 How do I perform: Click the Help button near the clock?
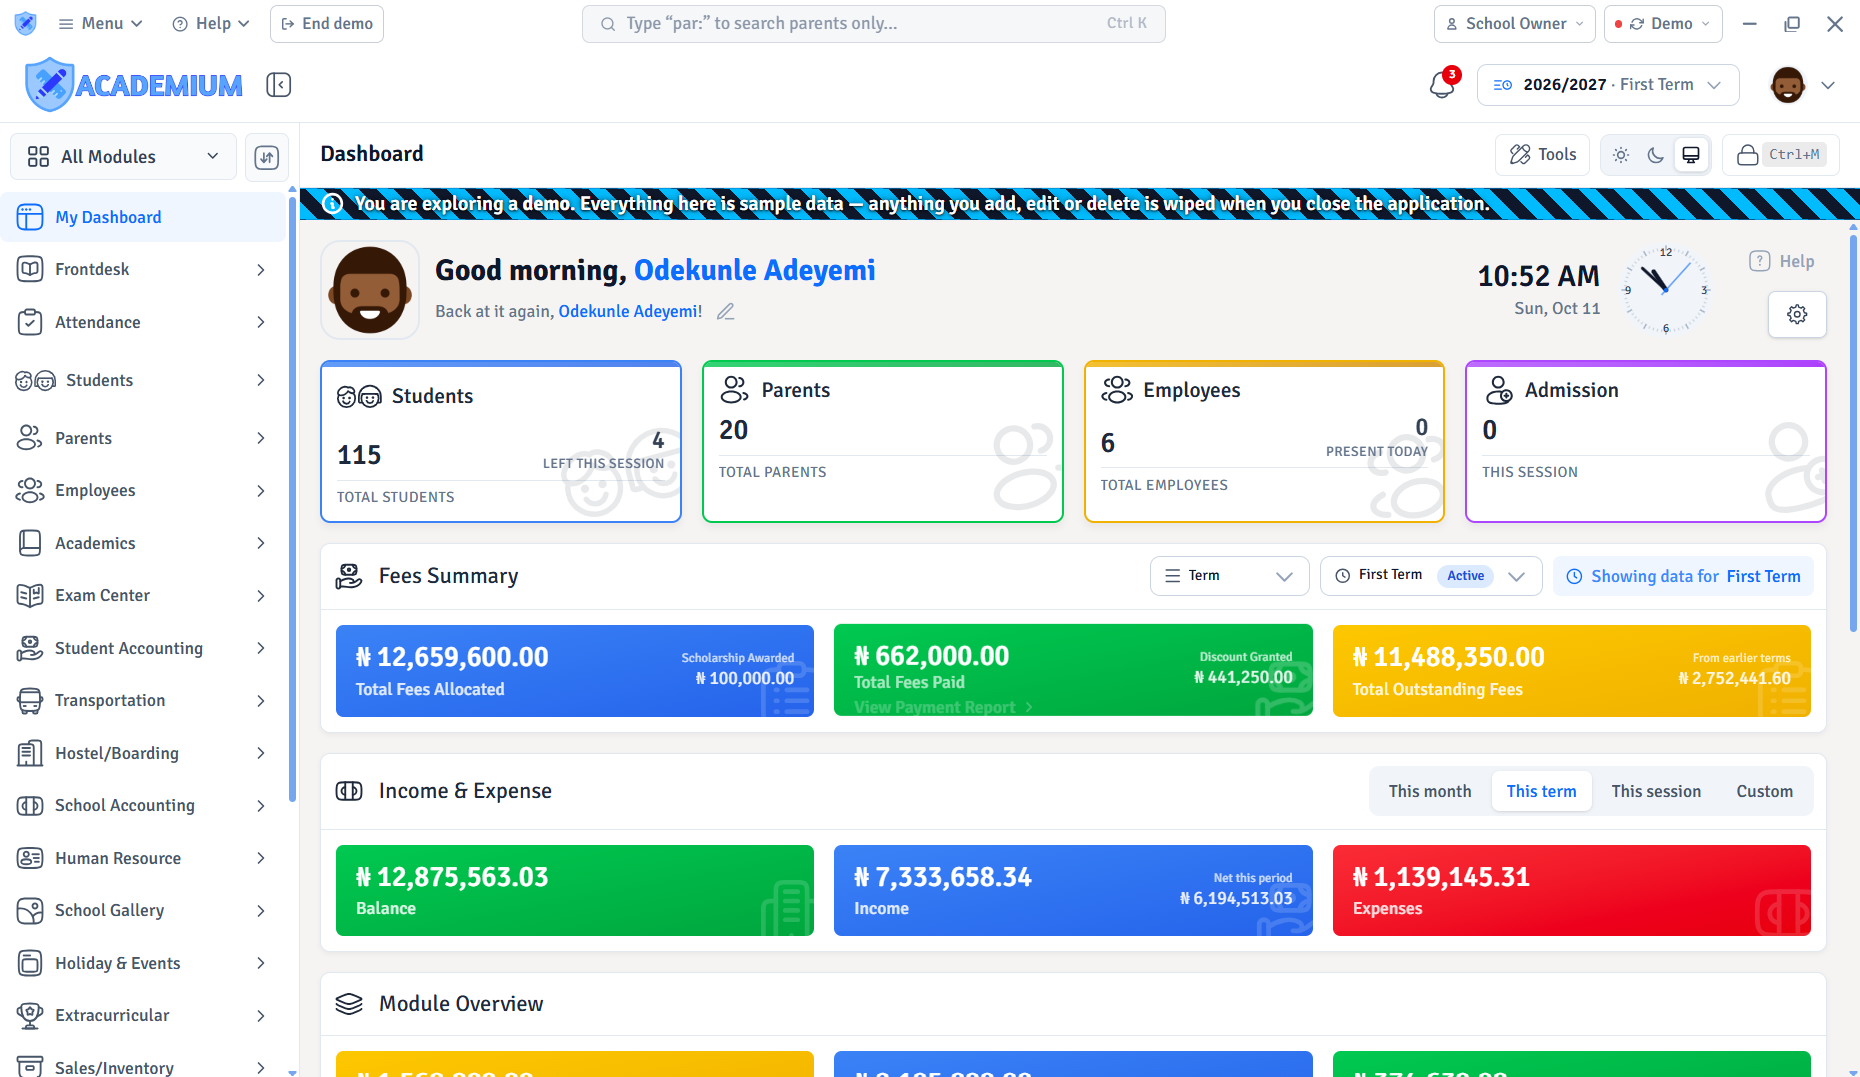1782,261
